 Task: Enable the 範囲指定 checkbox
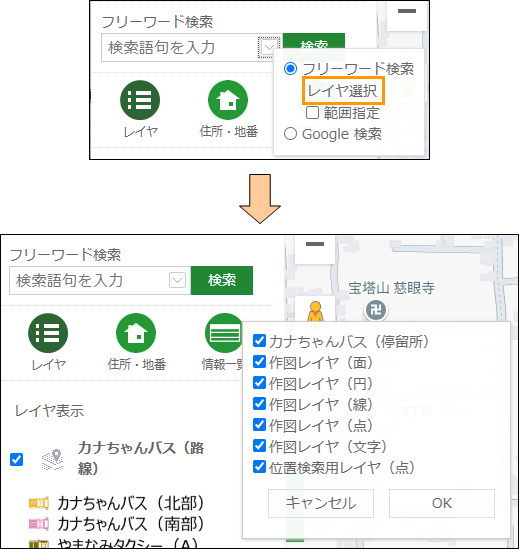(312, 113)
